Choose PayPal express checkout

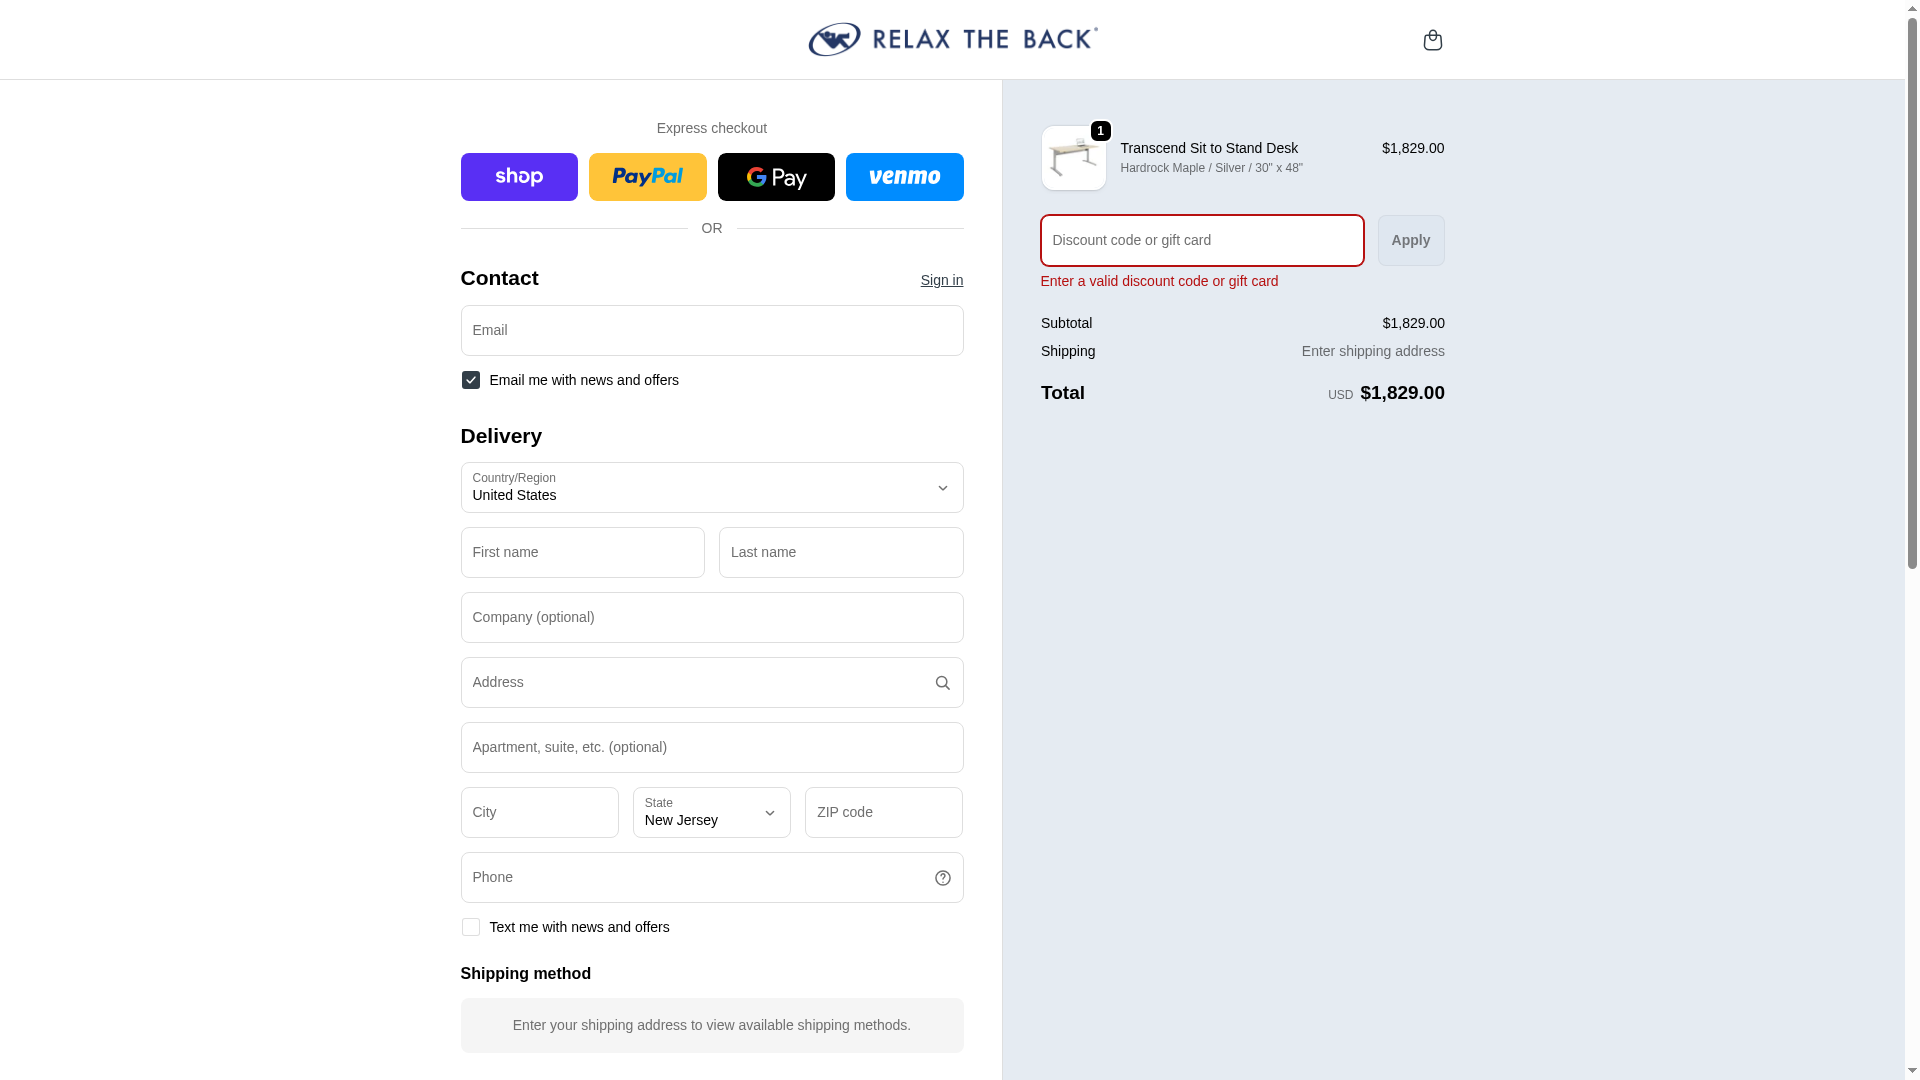click(647, 177)
